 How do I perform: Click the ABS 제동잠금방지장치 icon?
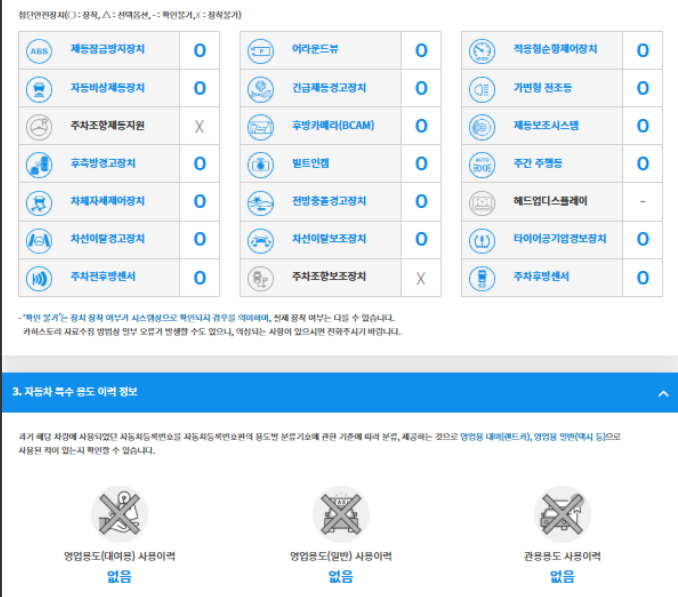39,51
